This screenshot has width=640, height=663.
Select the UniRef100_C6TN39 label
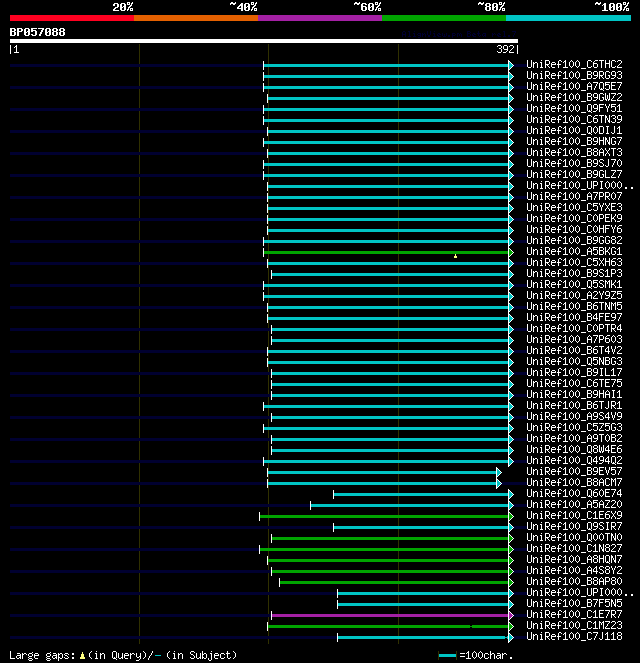[574, 119]
